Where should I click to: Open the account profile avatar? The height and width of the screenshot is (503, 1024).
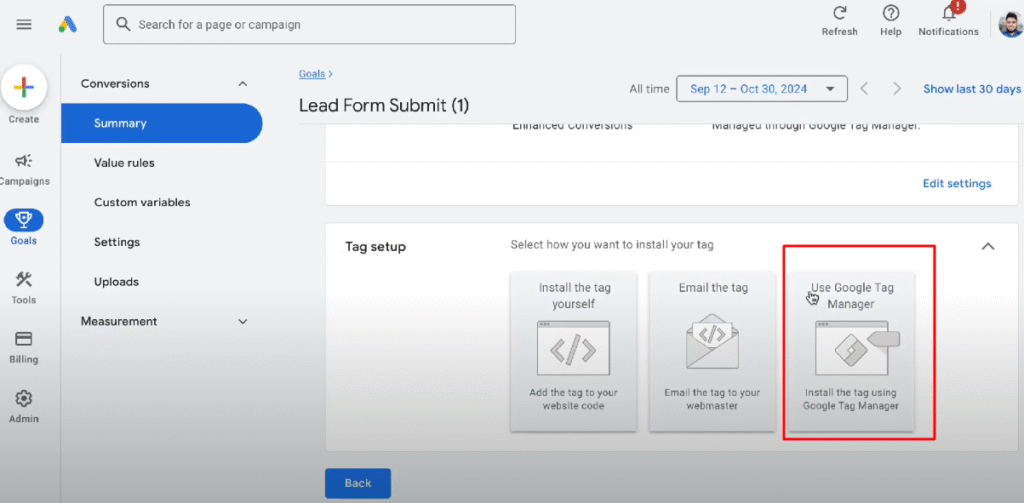[x=1011, y=25]
